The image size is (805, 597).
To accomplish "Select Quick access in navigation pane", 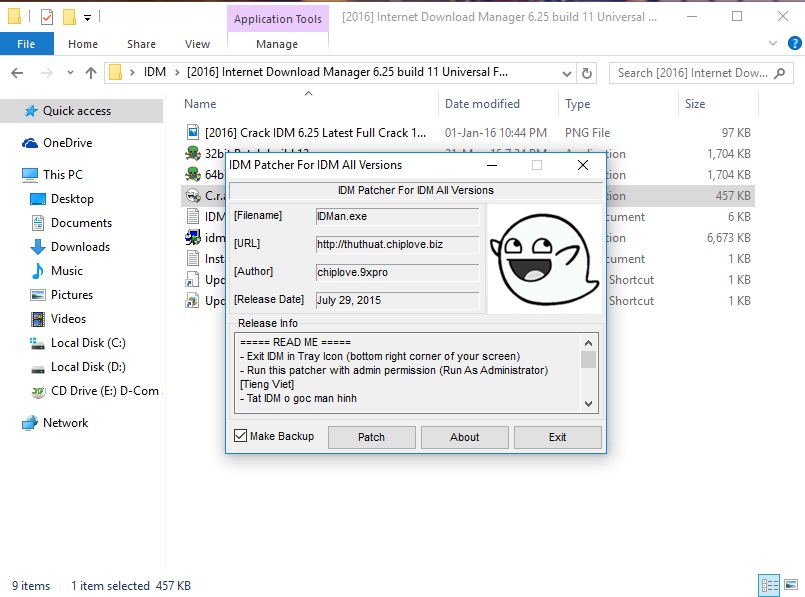I will 82,111.
